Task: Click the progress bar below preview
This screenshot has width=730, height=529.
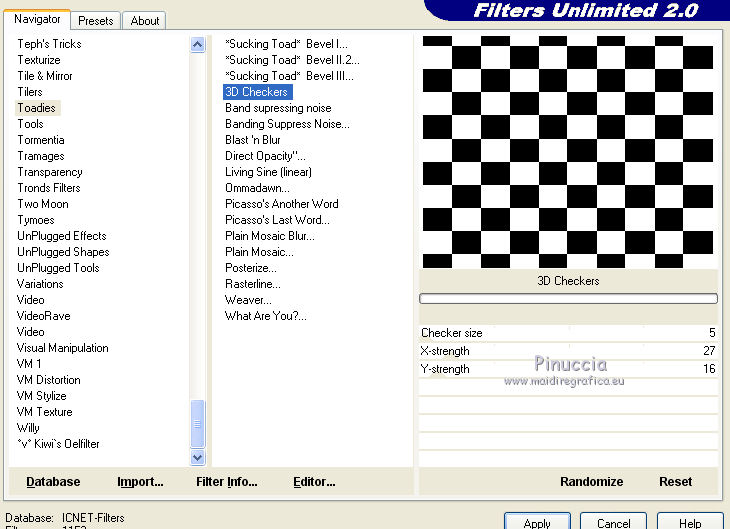Action: click(568, 298)
